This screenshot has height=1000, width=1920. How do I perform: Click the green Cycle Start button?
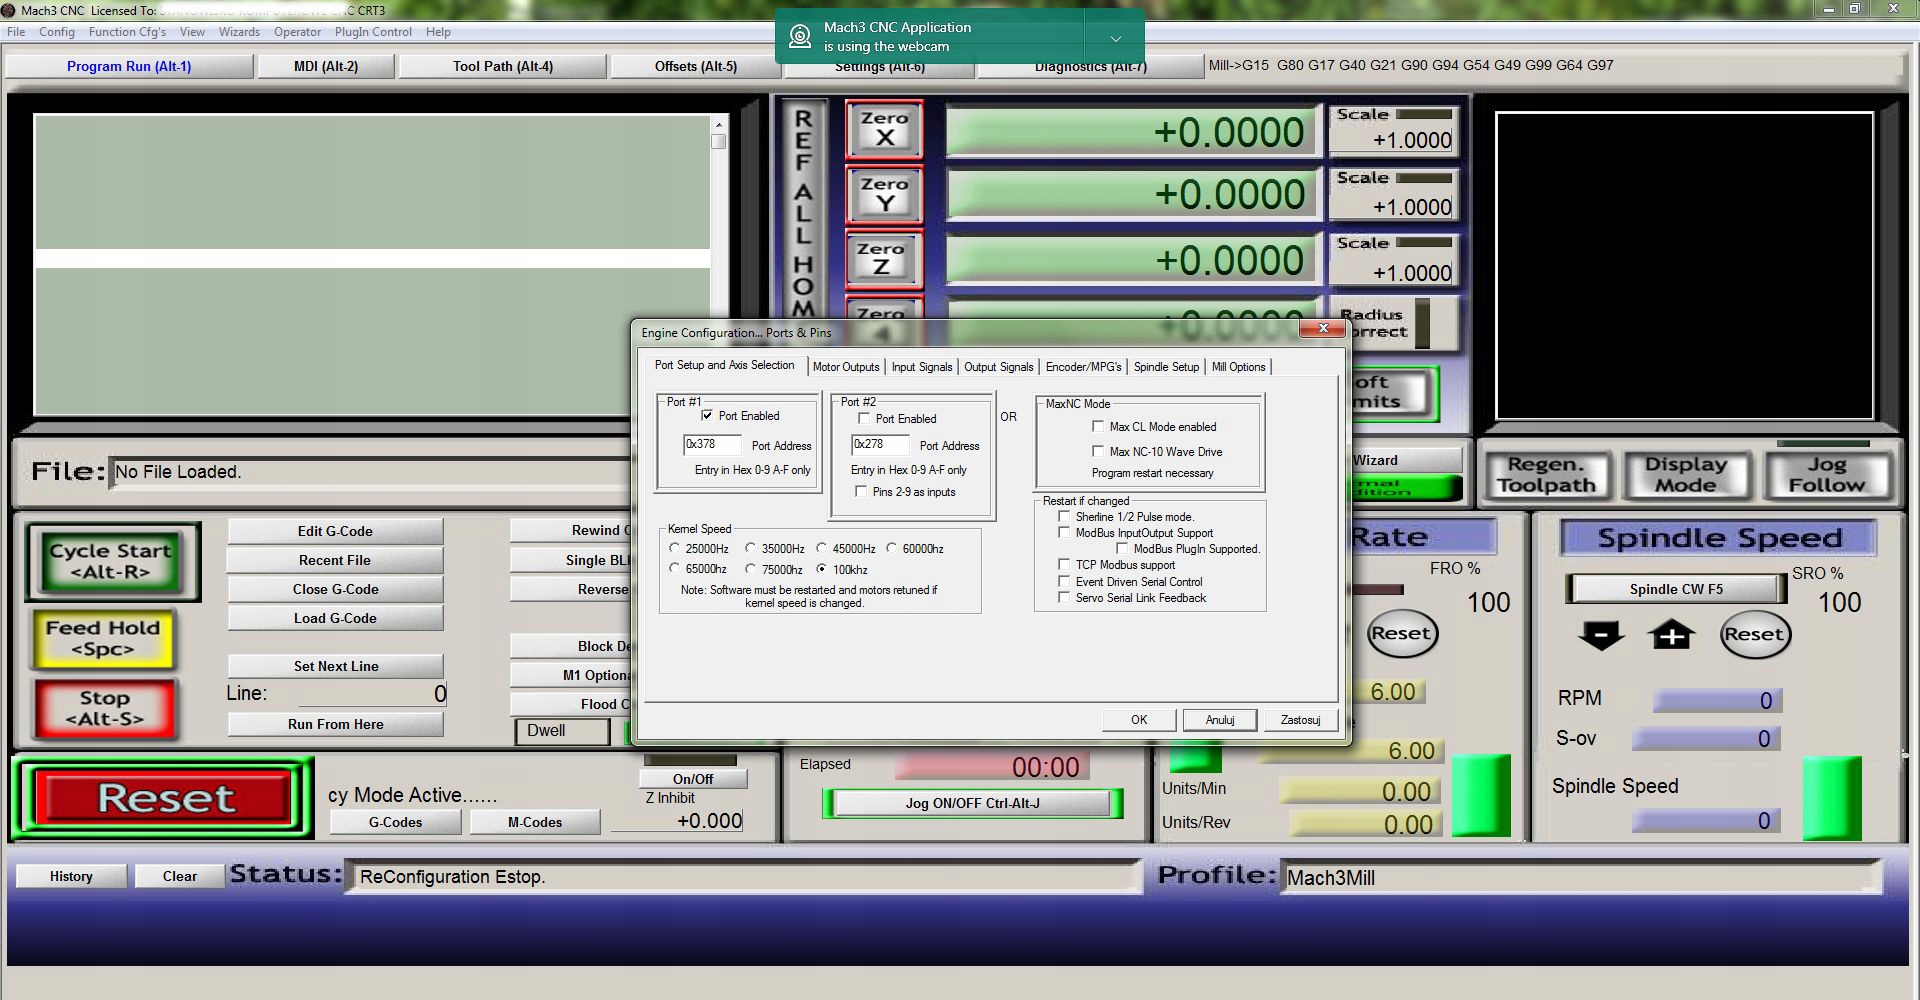111,561
